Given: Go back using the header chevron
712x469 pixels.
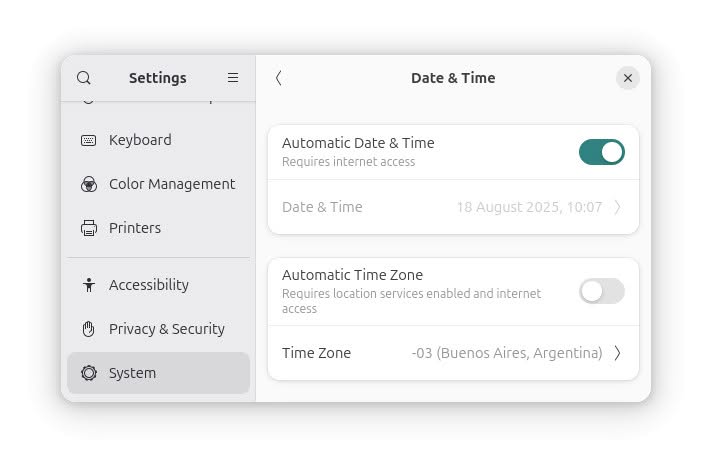Looking at the screenshot, I should [x=278, y=78].
